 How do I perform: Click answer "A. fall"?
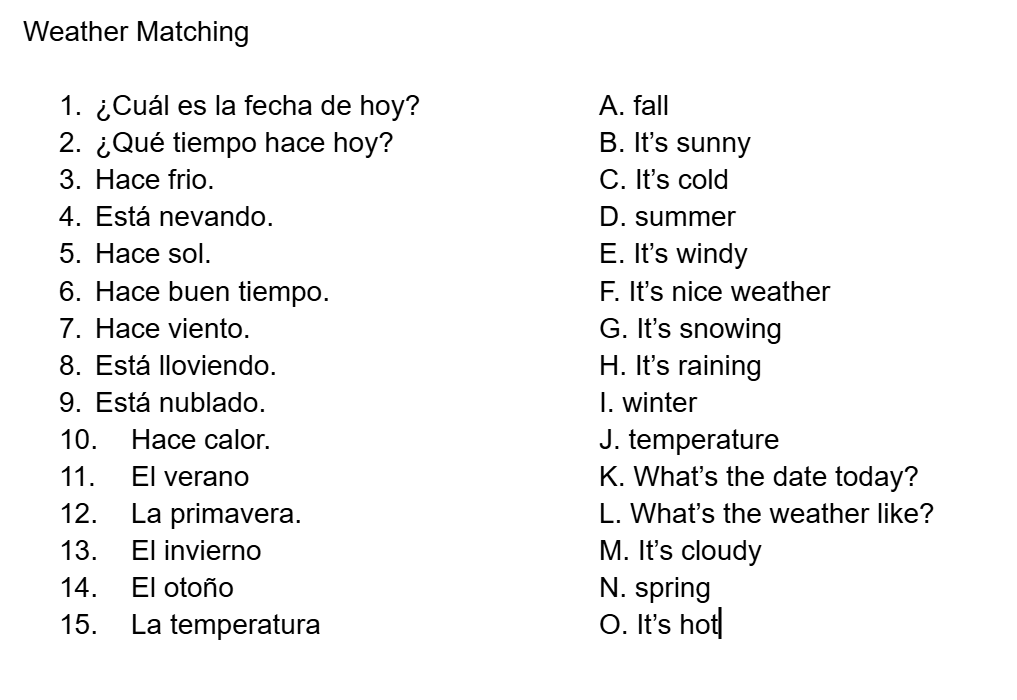tap(634, 106)
